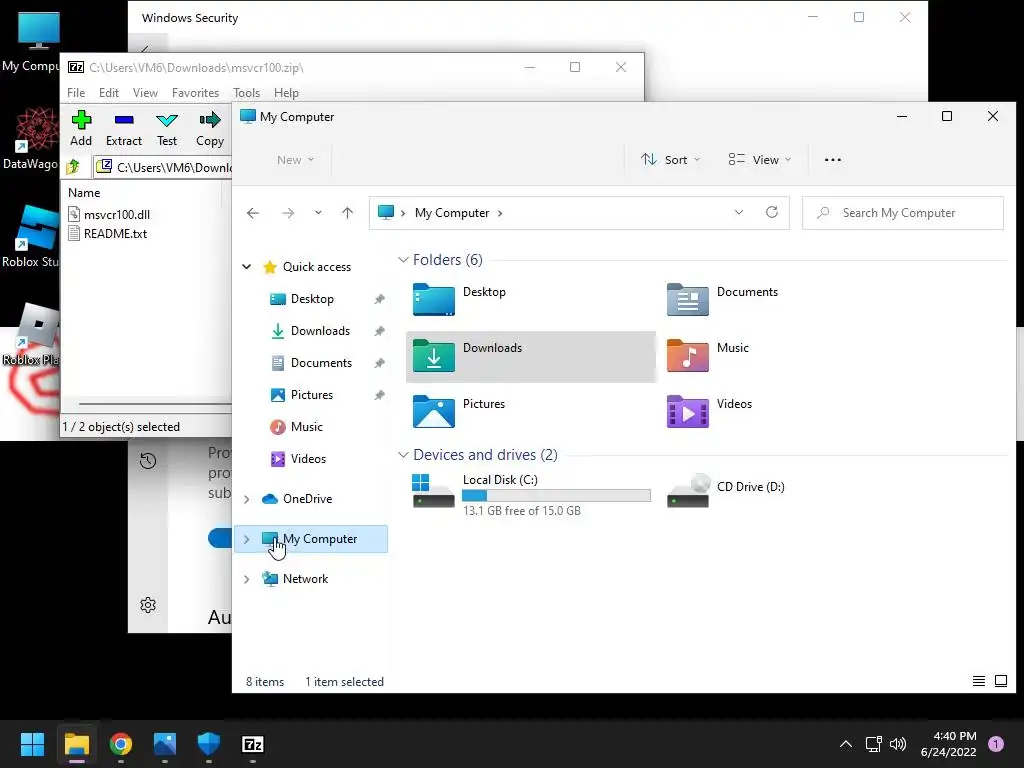This screenshot has width=1024, height=768.
Task: Open Windows Security settings gear
Action: click(148, 605)
